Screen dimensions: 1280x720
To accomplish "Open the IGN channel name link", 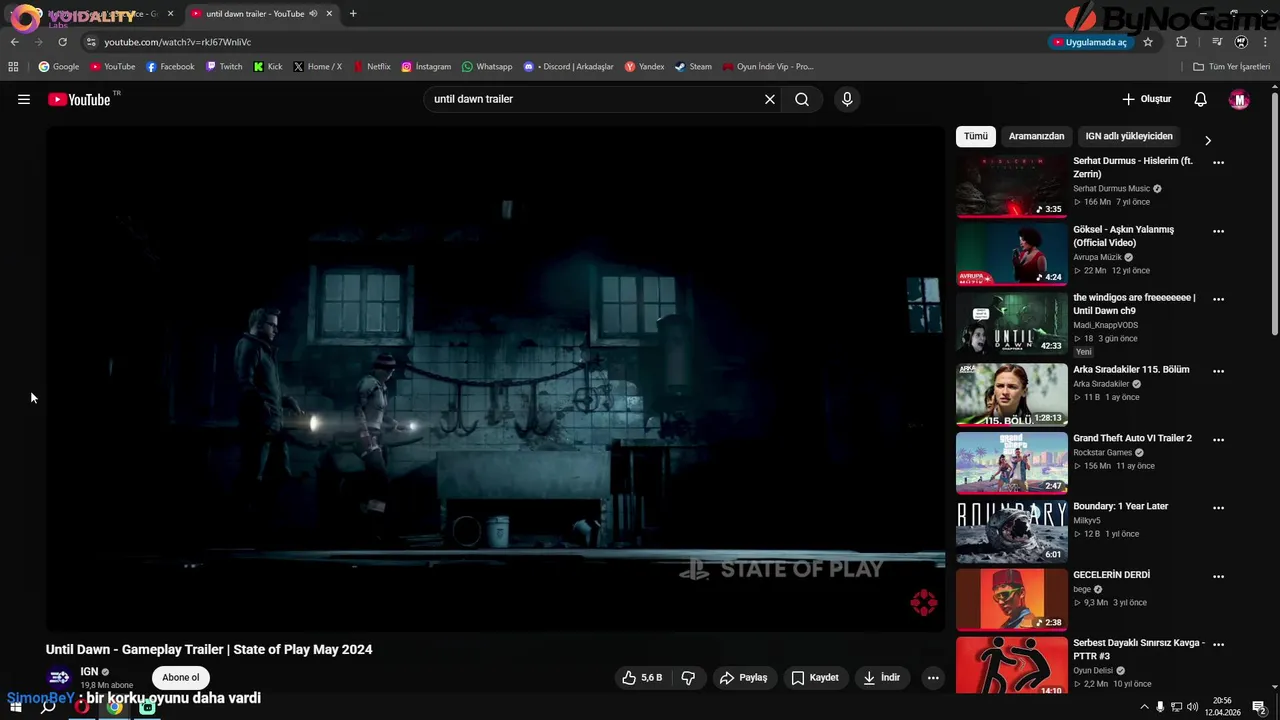I will (x=89, y=671).
